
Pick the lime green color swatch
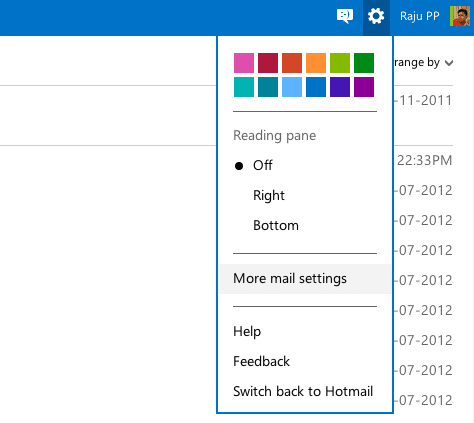(340, 63)
